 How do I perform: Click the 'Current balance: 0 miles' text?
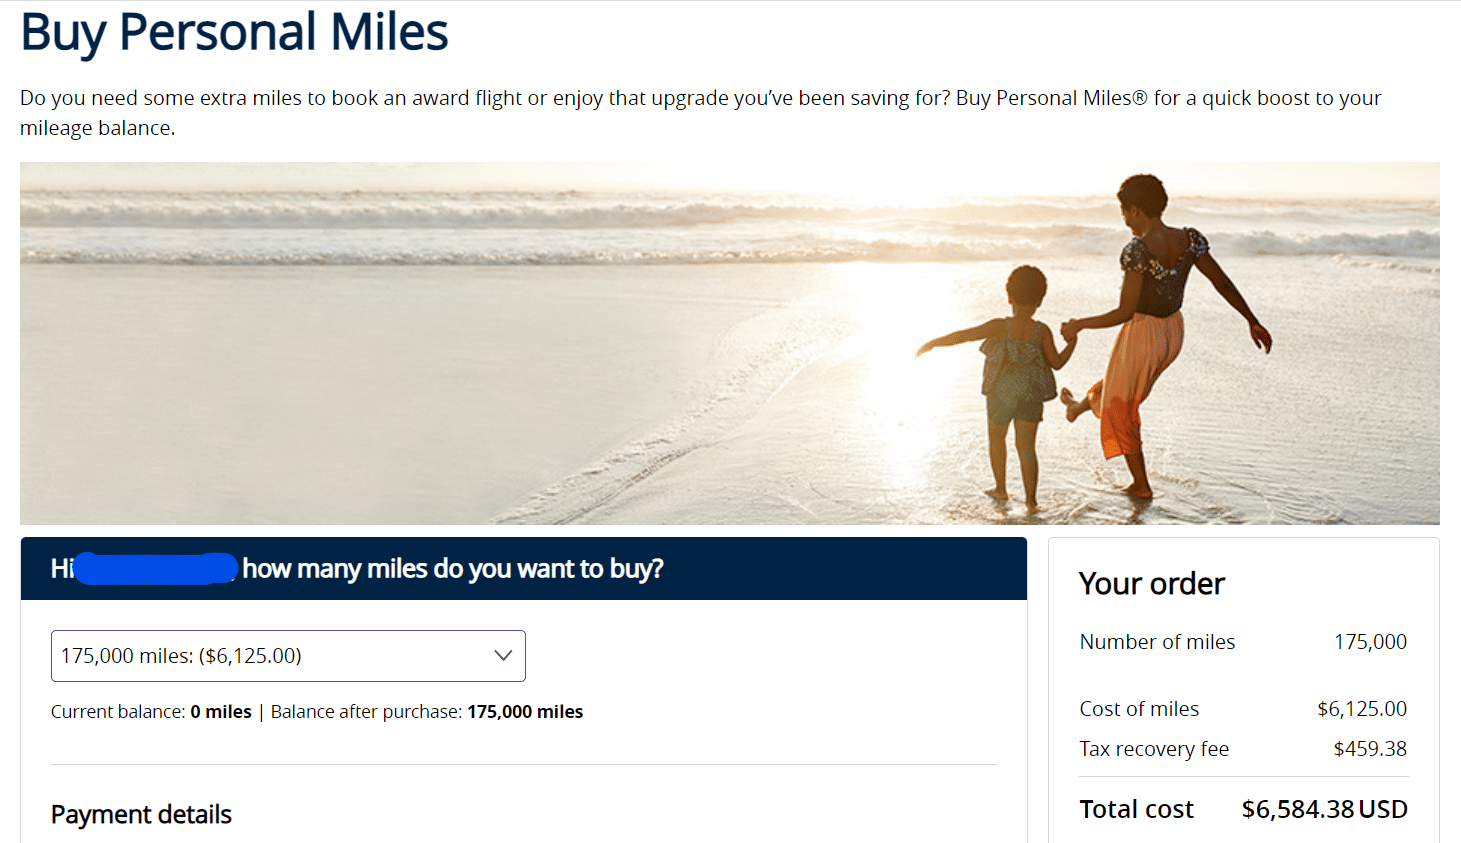tap(151, 712)
